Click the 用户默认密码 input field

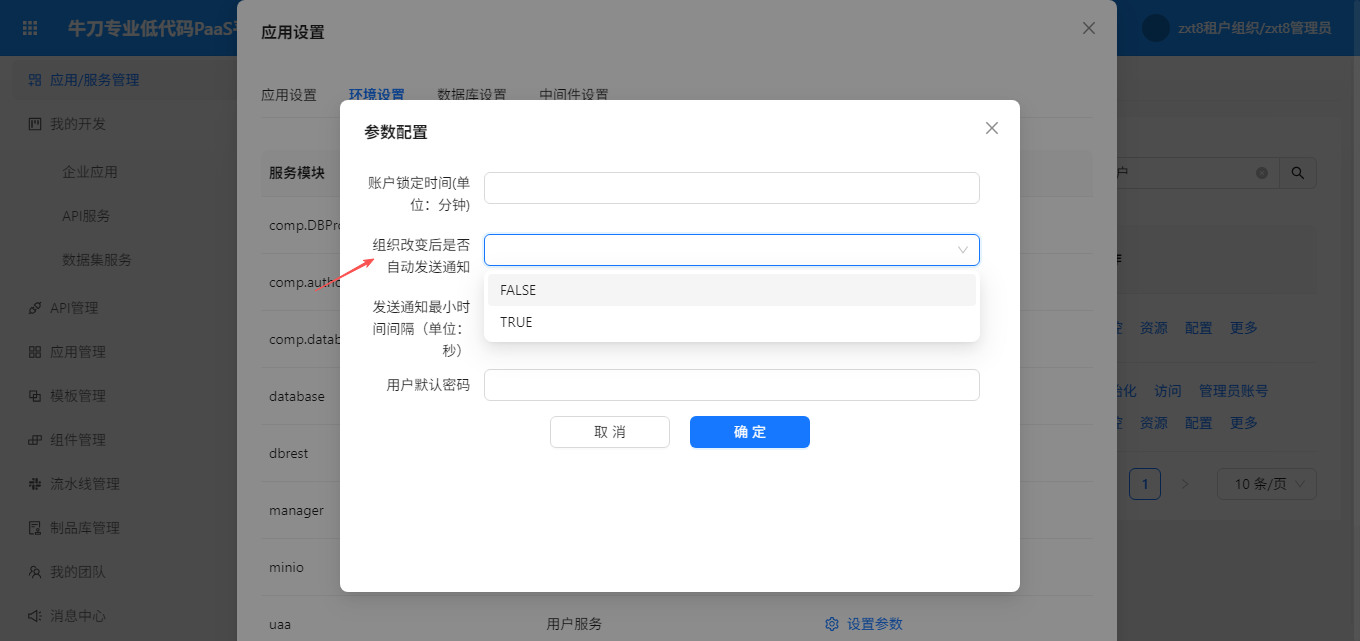tap(731, 385)
